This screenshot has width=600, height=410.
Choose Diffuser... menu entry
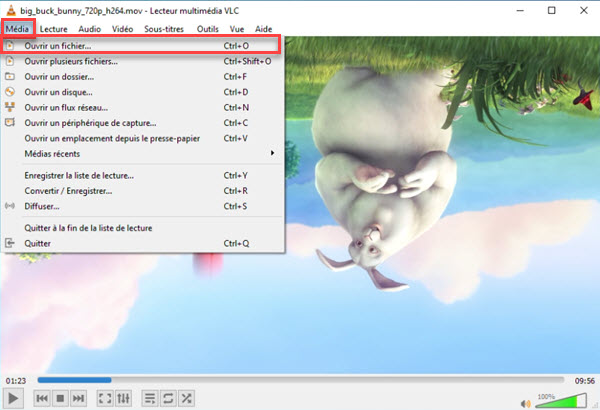tap(142, 206)
